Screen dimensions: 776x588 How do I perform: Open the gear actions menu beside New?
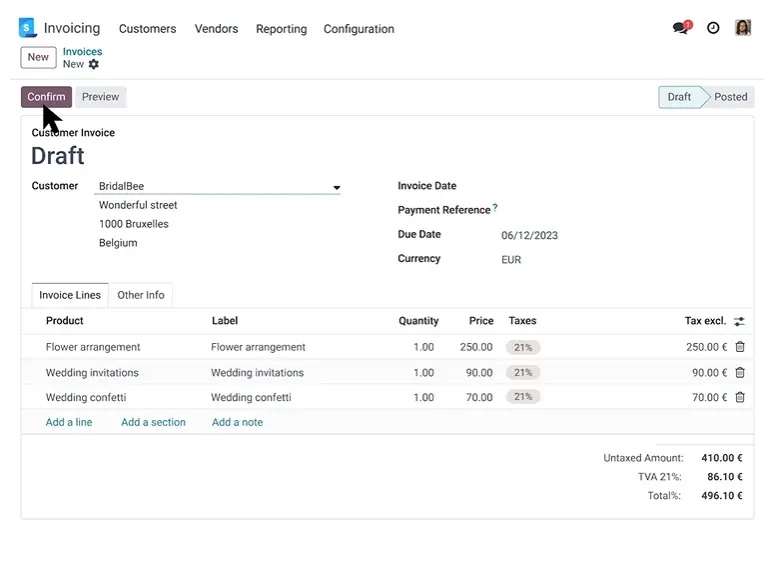[94, 64]
